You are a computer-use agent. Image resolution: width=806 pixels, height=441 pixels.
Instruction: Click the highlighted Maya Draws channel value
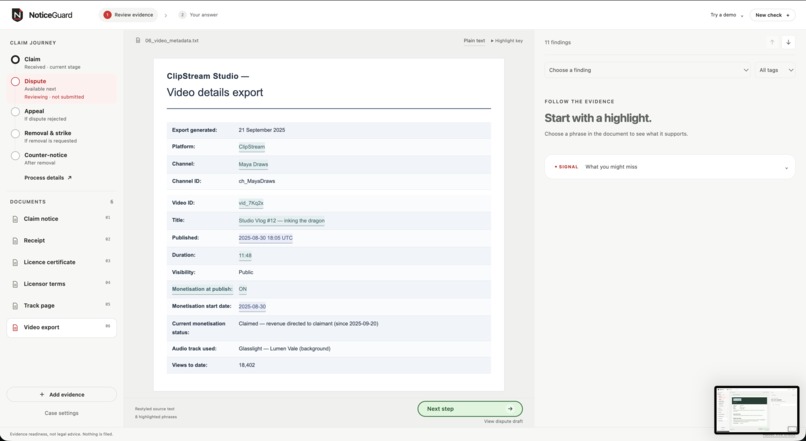point(253,164)
